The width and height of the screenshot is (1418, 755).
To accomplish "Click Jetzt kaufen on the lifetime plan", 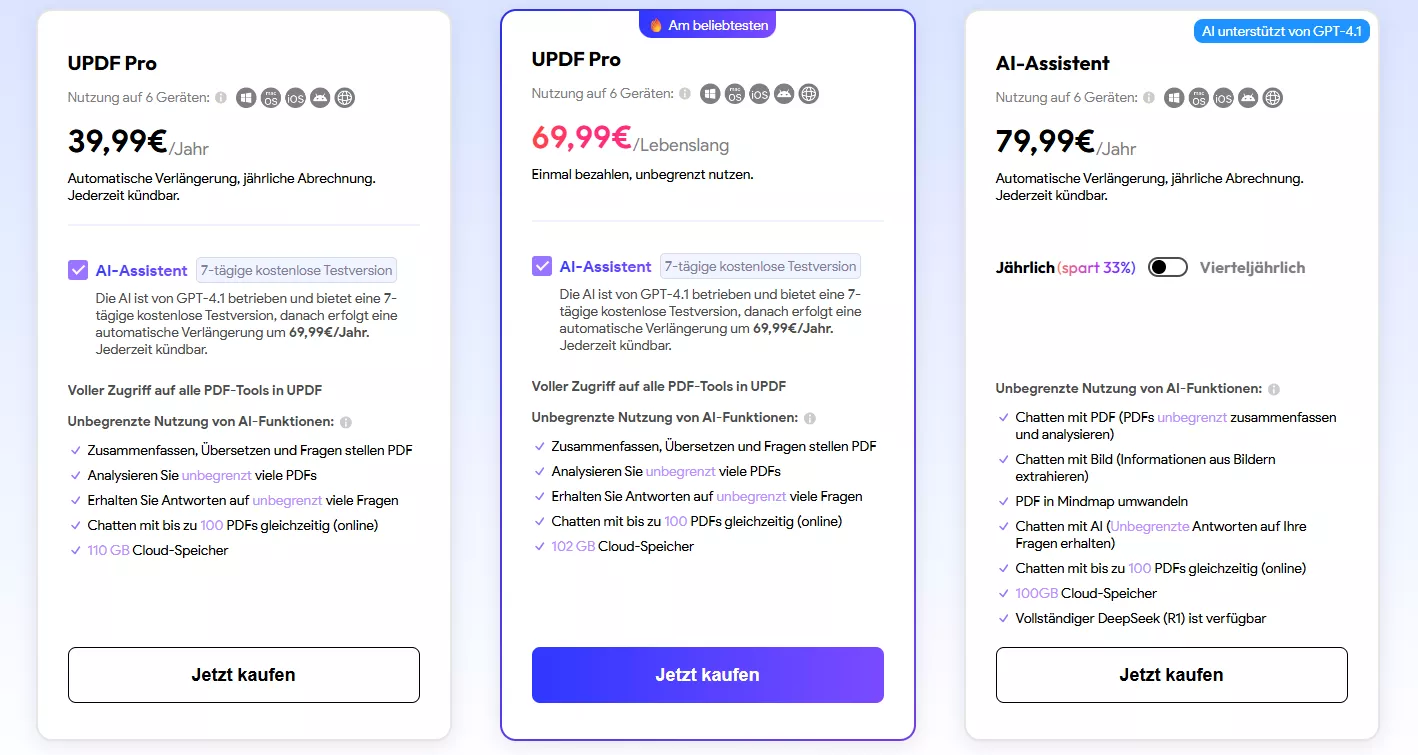I will pos(707,675).
